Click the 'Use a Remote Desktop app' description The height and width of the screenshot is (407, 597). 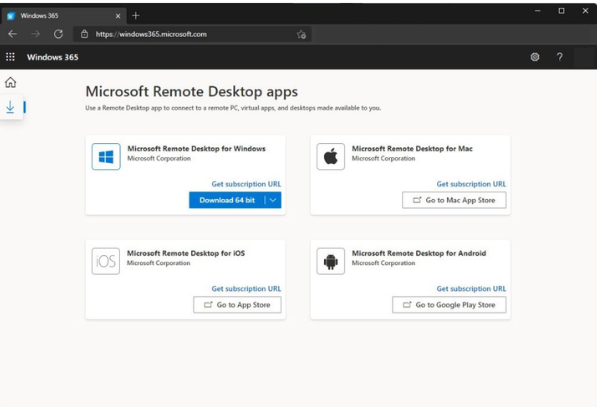pyautogui.click(x=233, y=108)
